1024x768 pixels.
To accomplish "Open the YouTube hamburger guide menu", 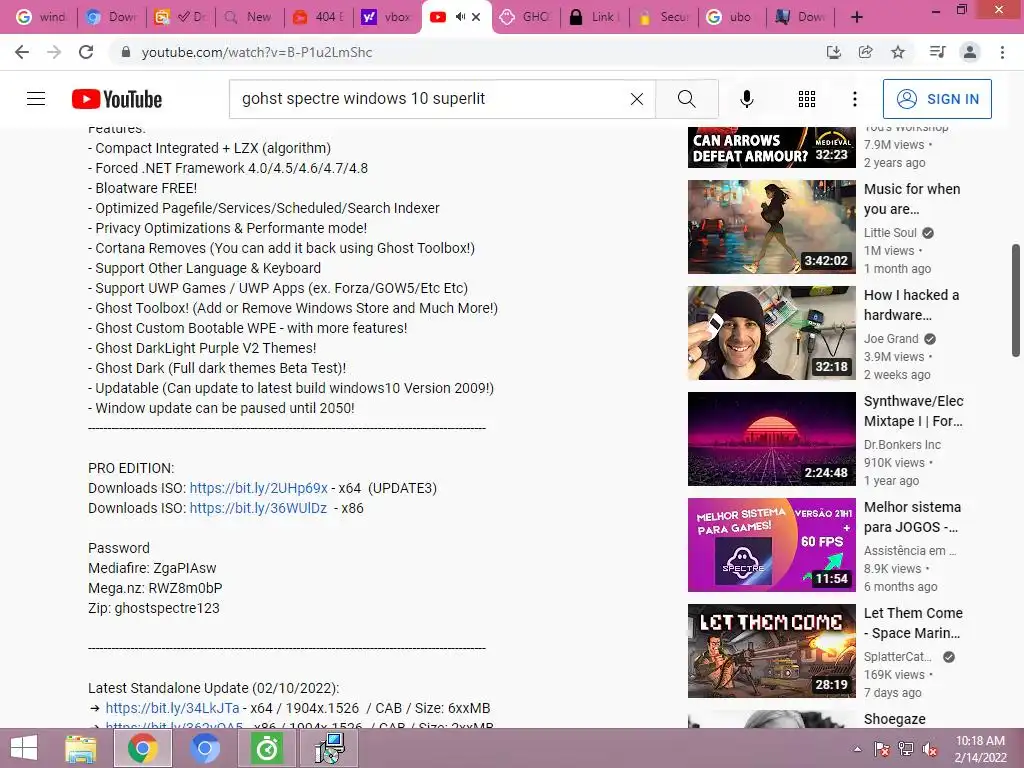I will click(36, 99).
